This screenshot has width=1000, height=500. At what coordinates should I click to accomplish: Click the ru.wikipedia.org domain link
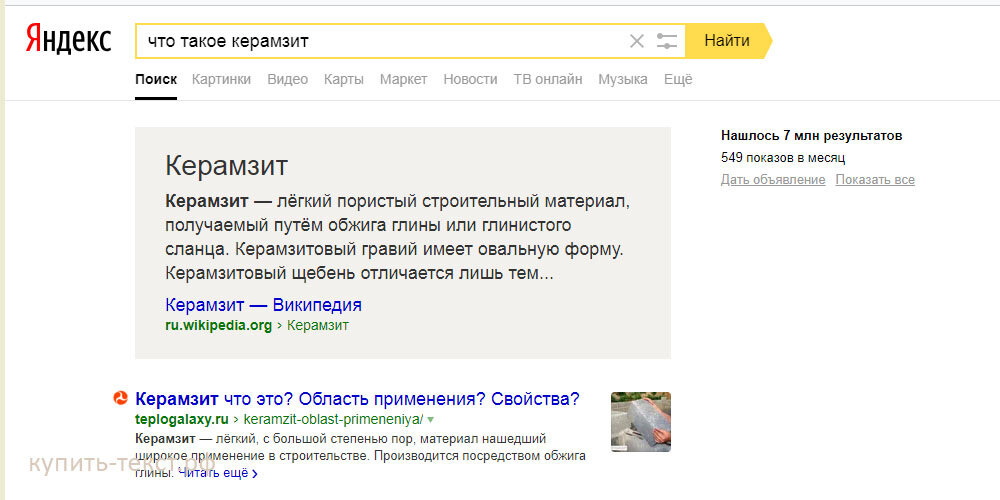(x=219, y=326)
